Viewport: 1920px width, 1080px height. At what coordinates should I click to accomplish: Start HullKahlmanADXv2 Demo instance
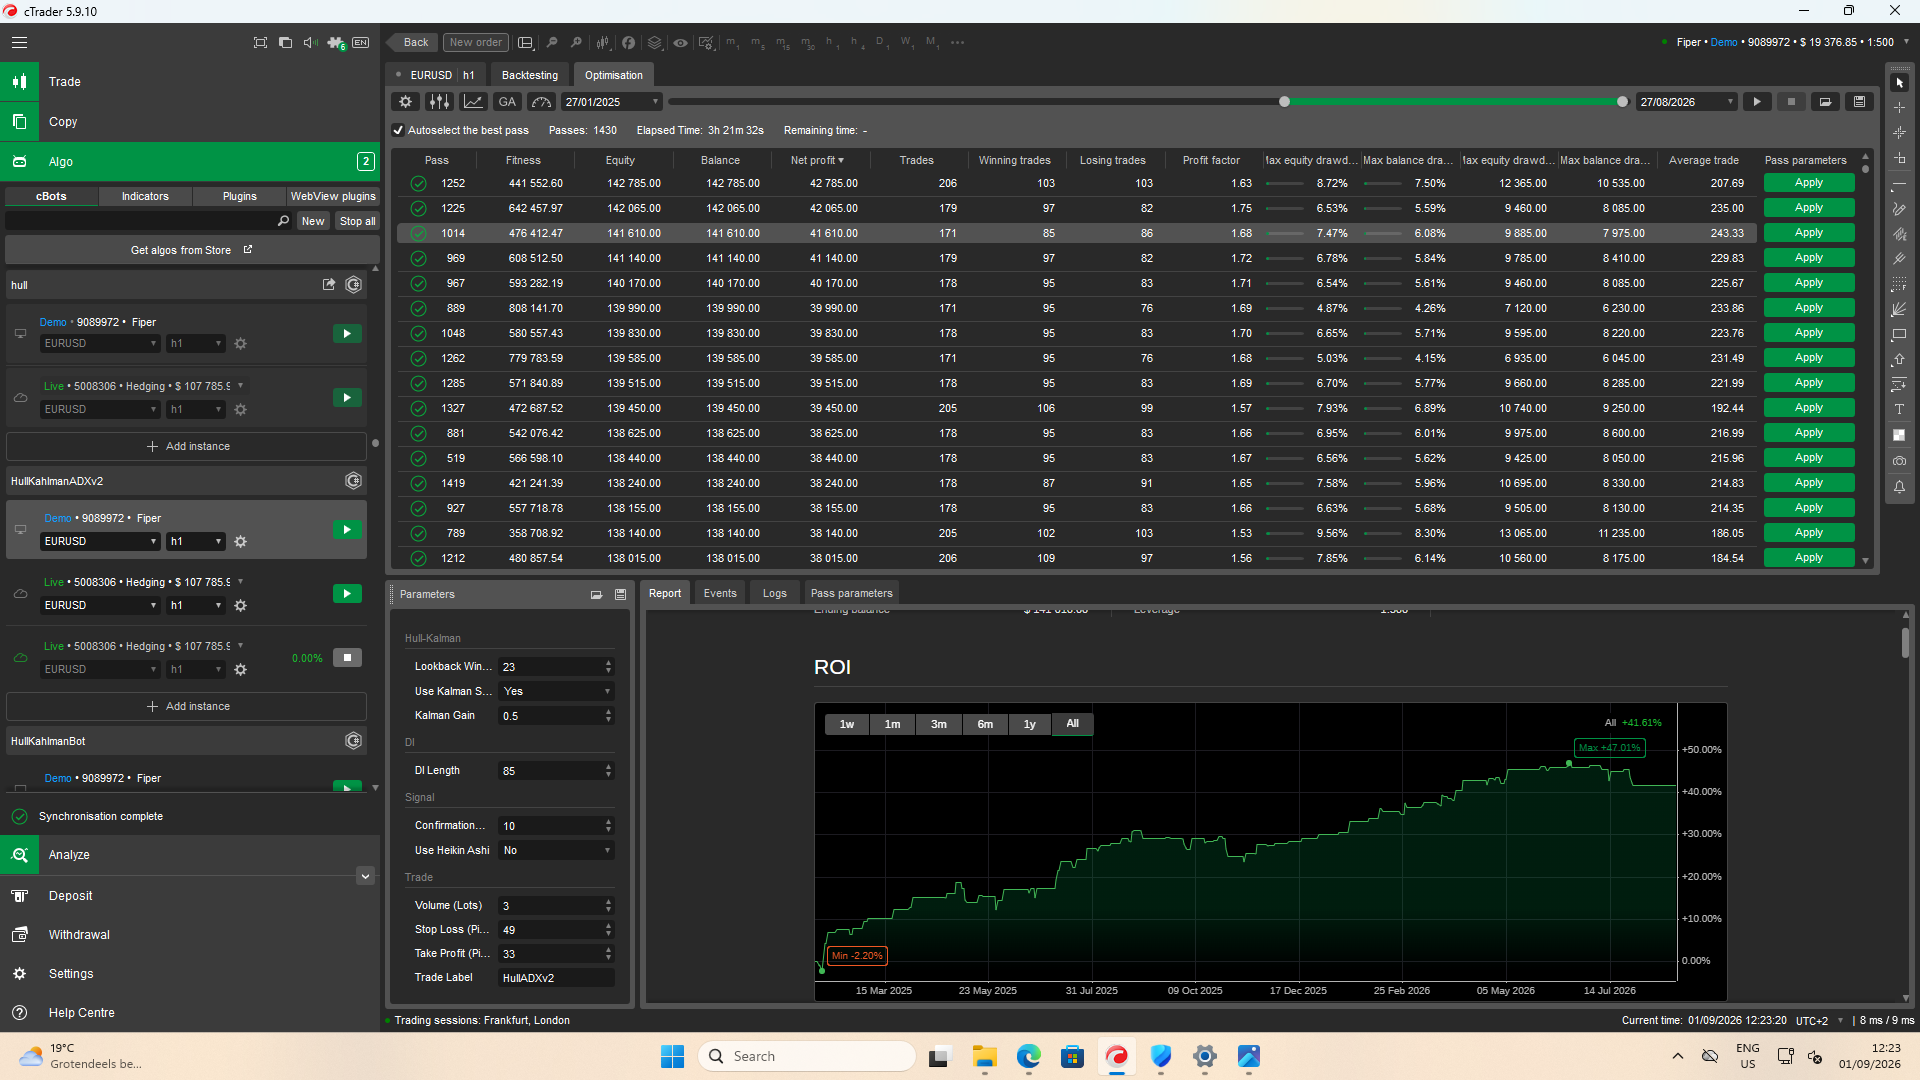click(x=347, y=530)
